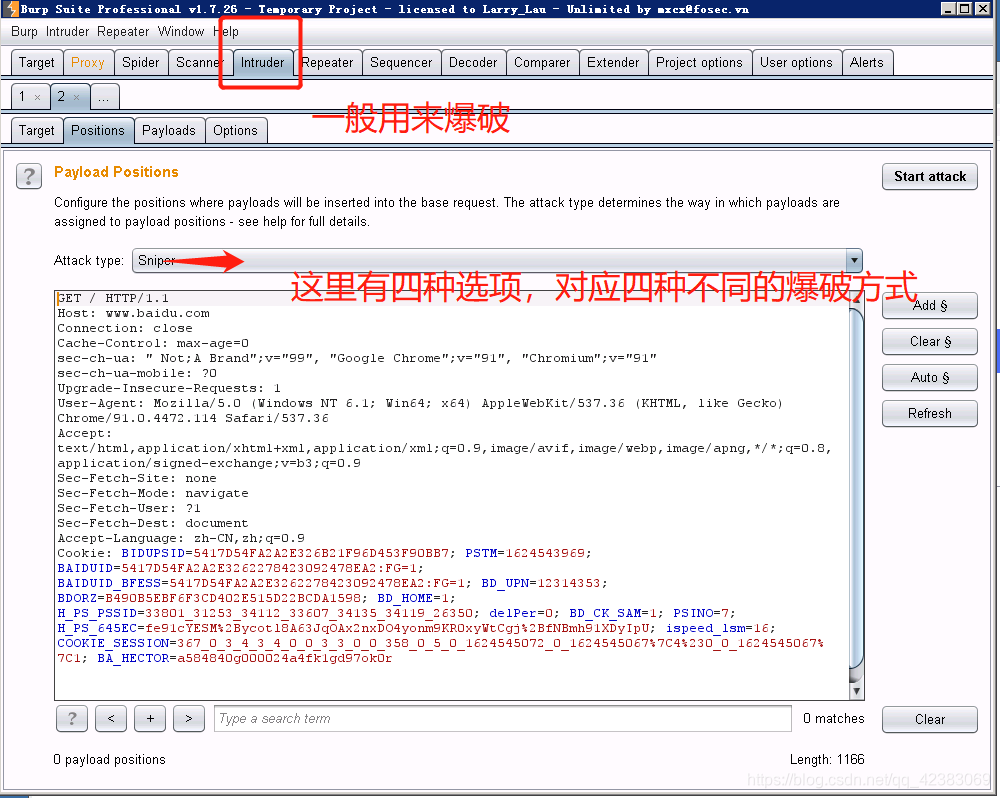Click the Add § button
Screen dimensions: 1000x798
(x=930, y=306)
